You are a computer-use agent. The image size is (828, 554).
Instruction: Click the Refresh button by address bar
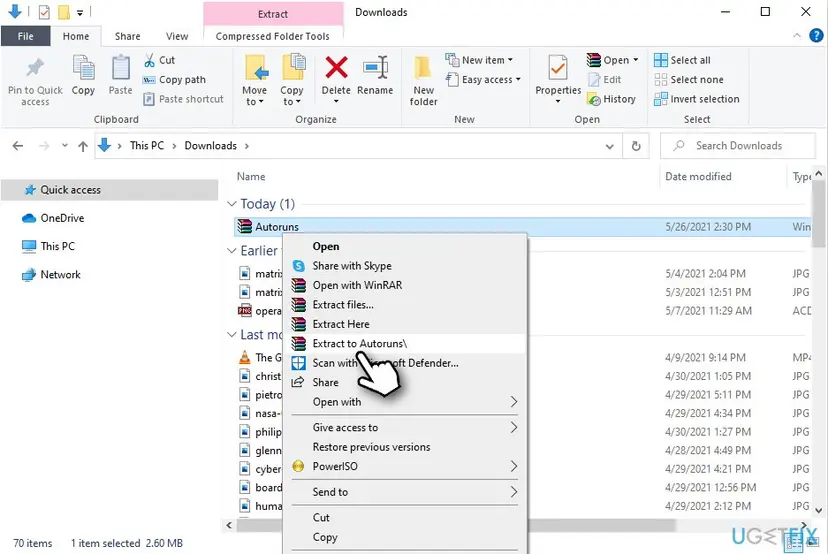tap(636, 146)
